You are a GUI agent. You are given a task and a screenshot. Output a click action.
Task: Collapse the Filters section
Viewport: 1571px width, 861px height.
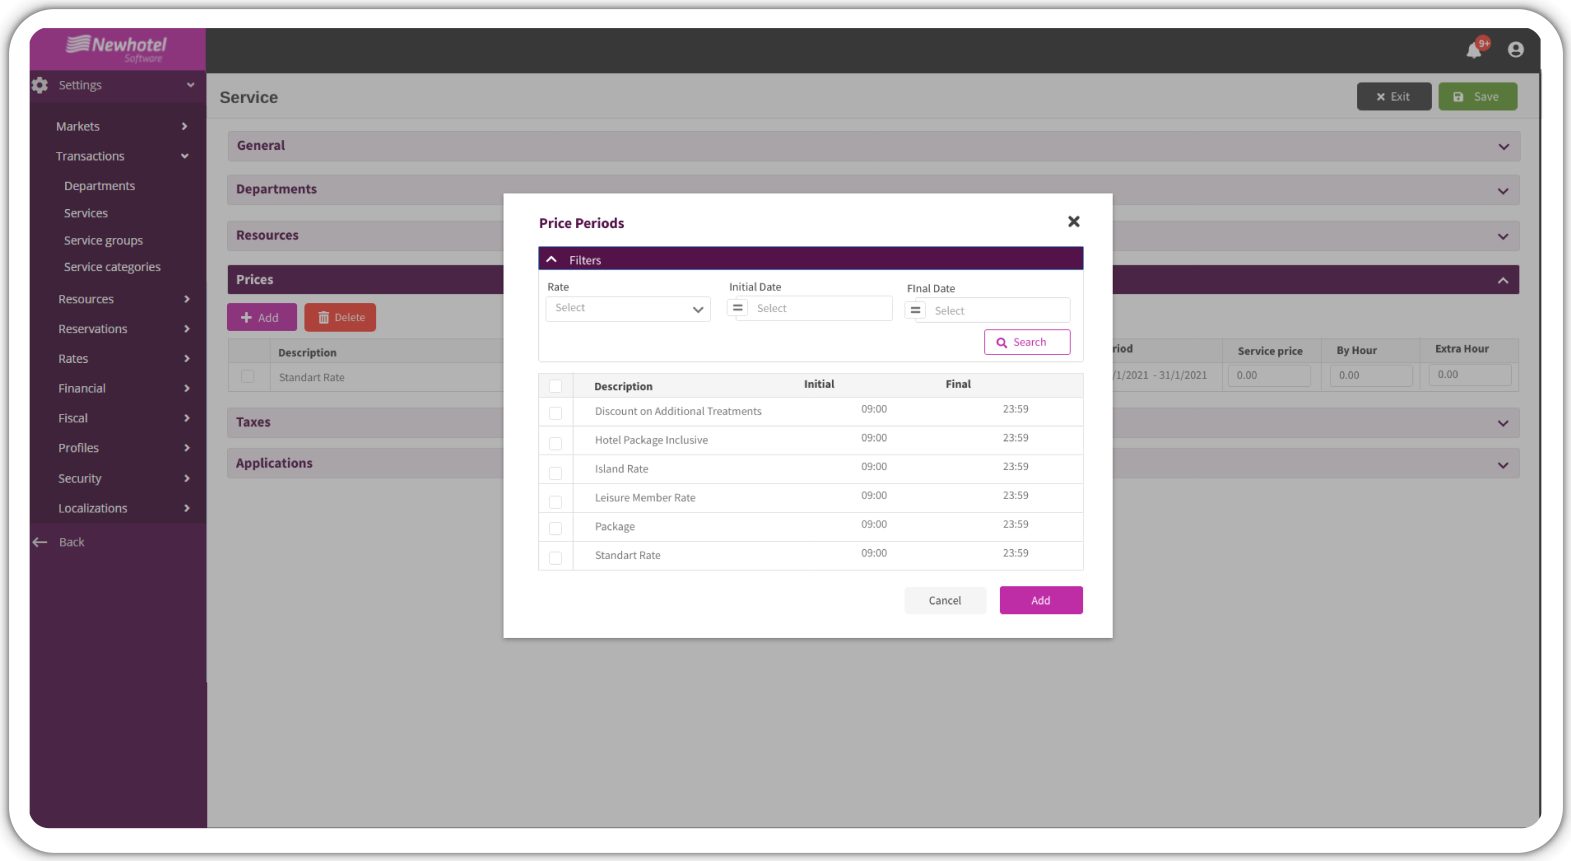[x=551, y=259]
